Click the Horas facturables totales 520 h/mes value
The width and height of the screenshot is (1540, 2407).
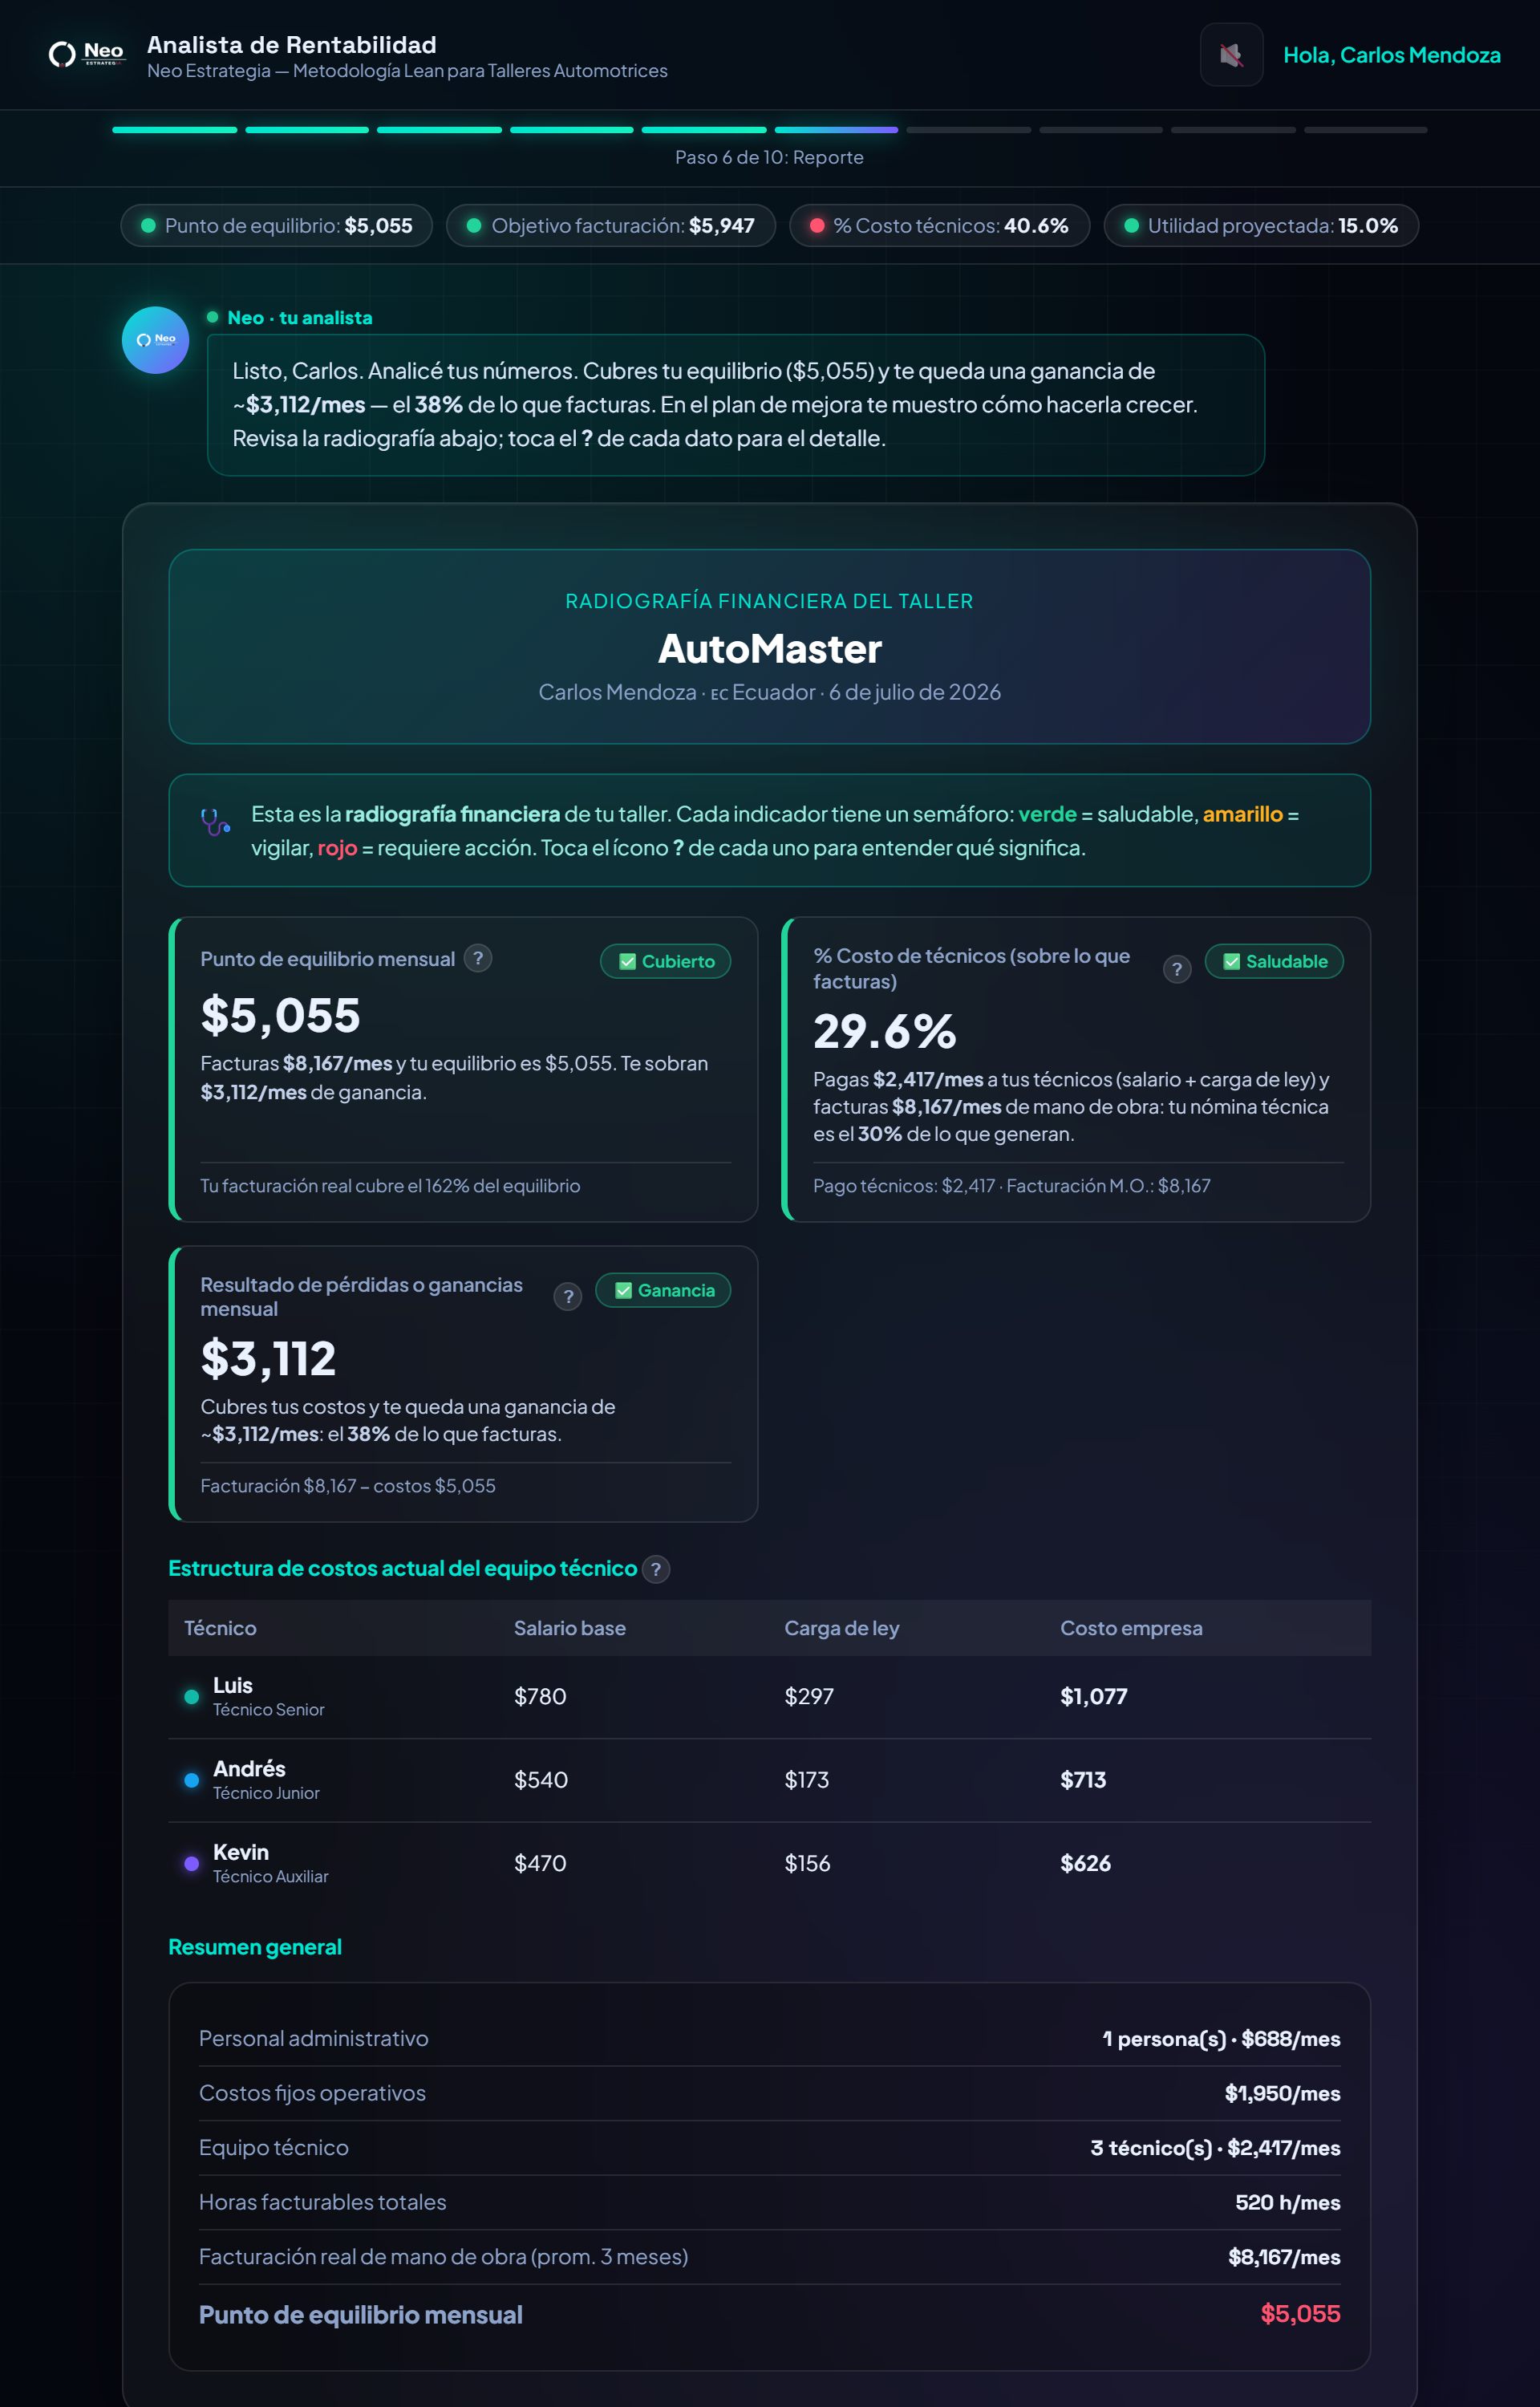pos(1287,2203)
